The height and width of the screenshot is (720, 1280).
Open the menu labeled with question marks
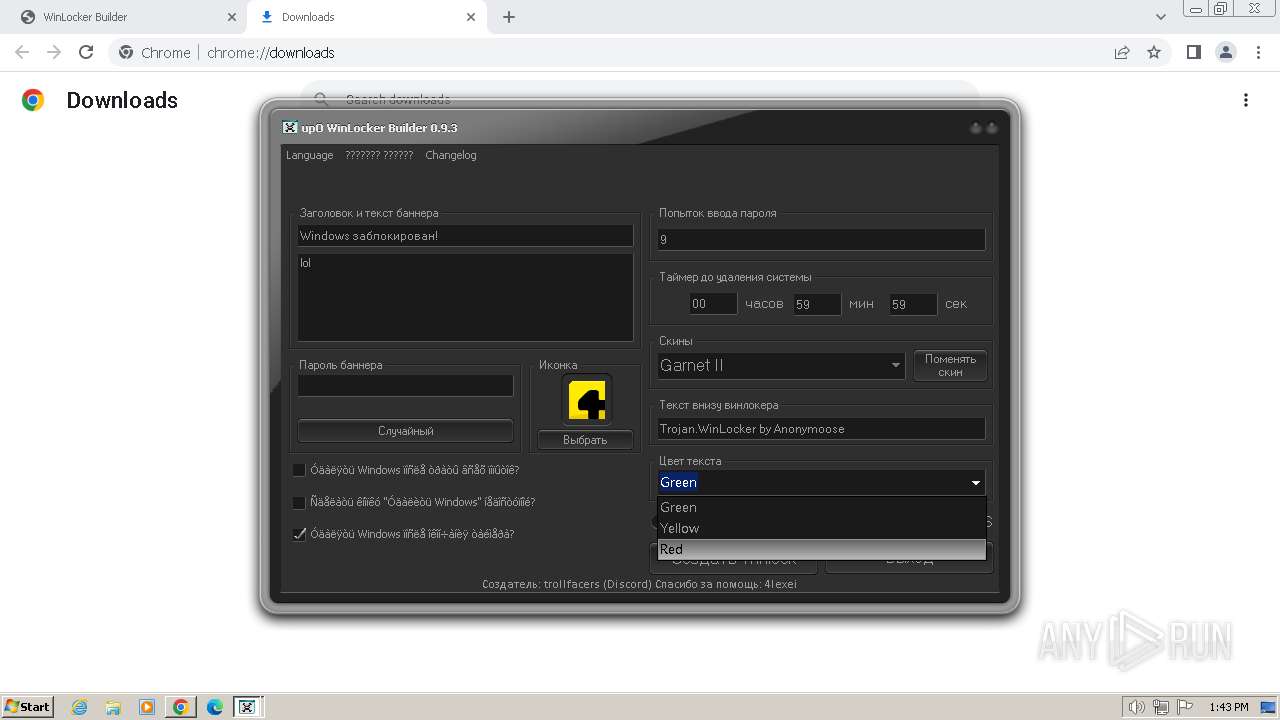[x=379, y=155]
